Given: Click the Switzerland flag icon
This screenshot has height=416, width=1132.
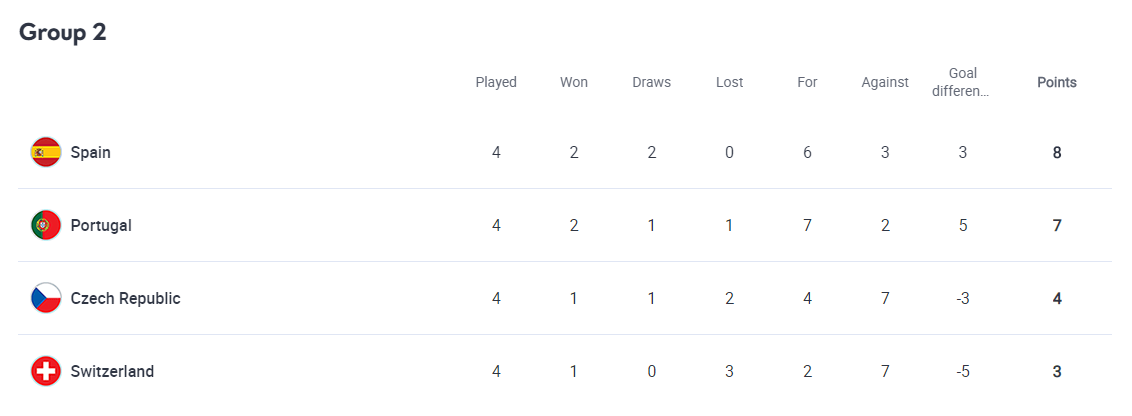Looking at the screenshot, I should point(46,371).
